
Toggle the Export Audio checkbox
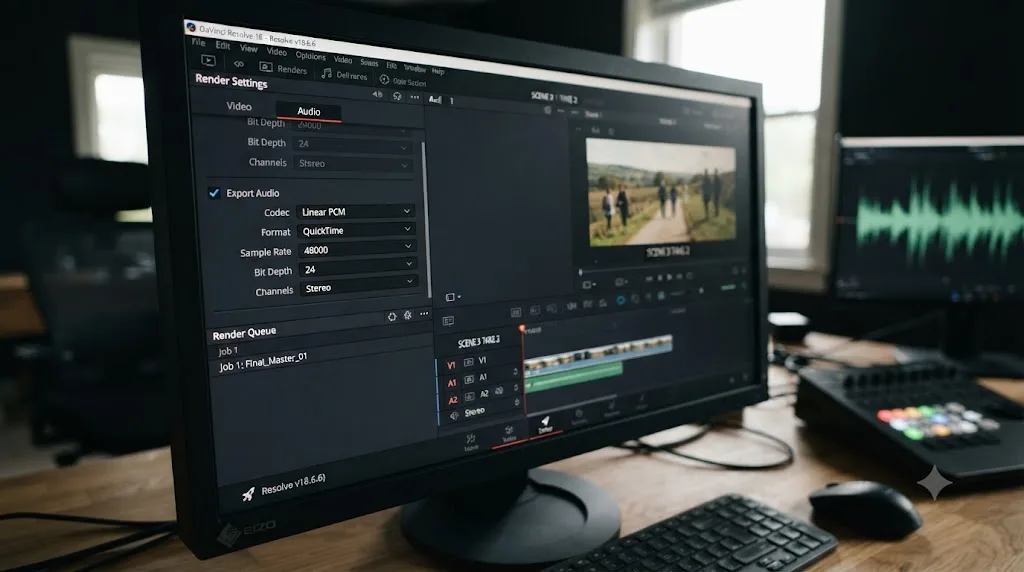tap(214, 193)
